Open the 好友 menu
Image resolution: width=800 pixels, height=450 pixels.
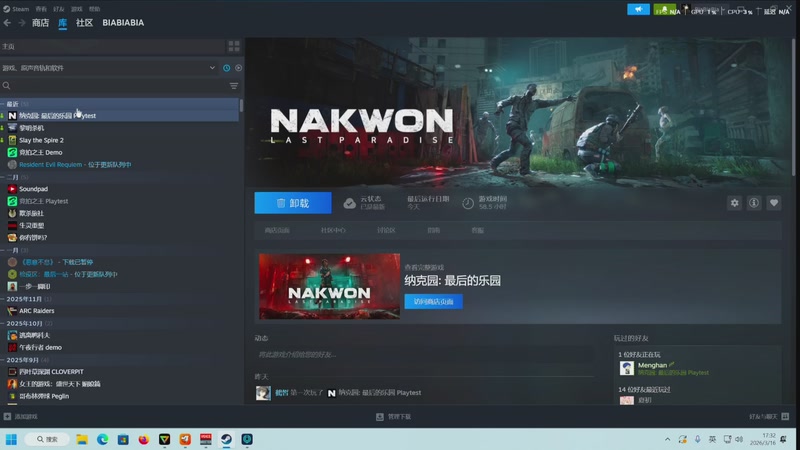[x=59, y=9]
